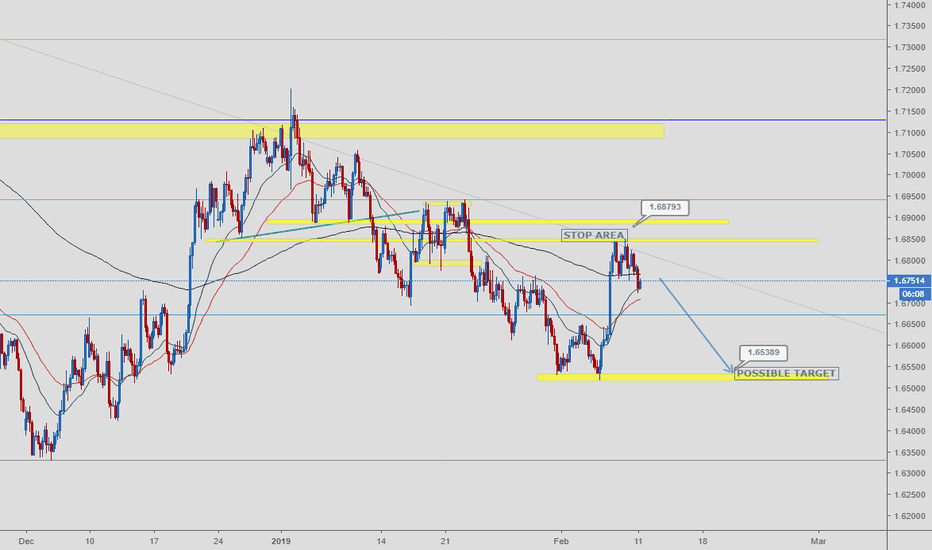Select the large yellow resistance zone near 1.71000

332,131
